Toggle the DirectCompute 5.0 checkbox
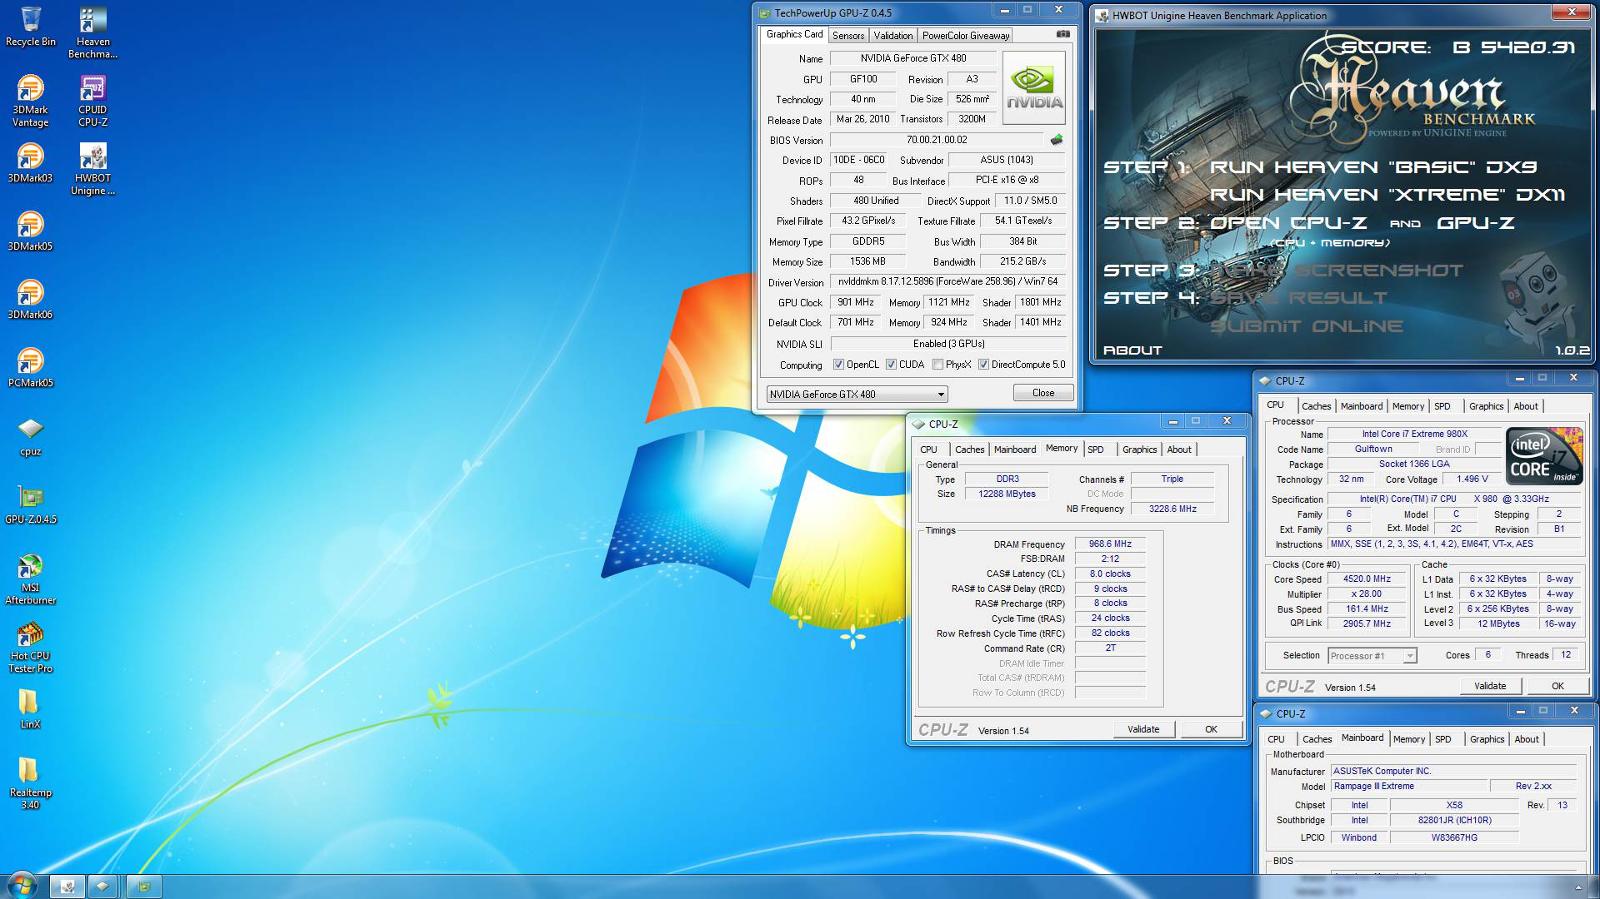Viewport: 1600px width, 899px height. [x=983, y=365]
